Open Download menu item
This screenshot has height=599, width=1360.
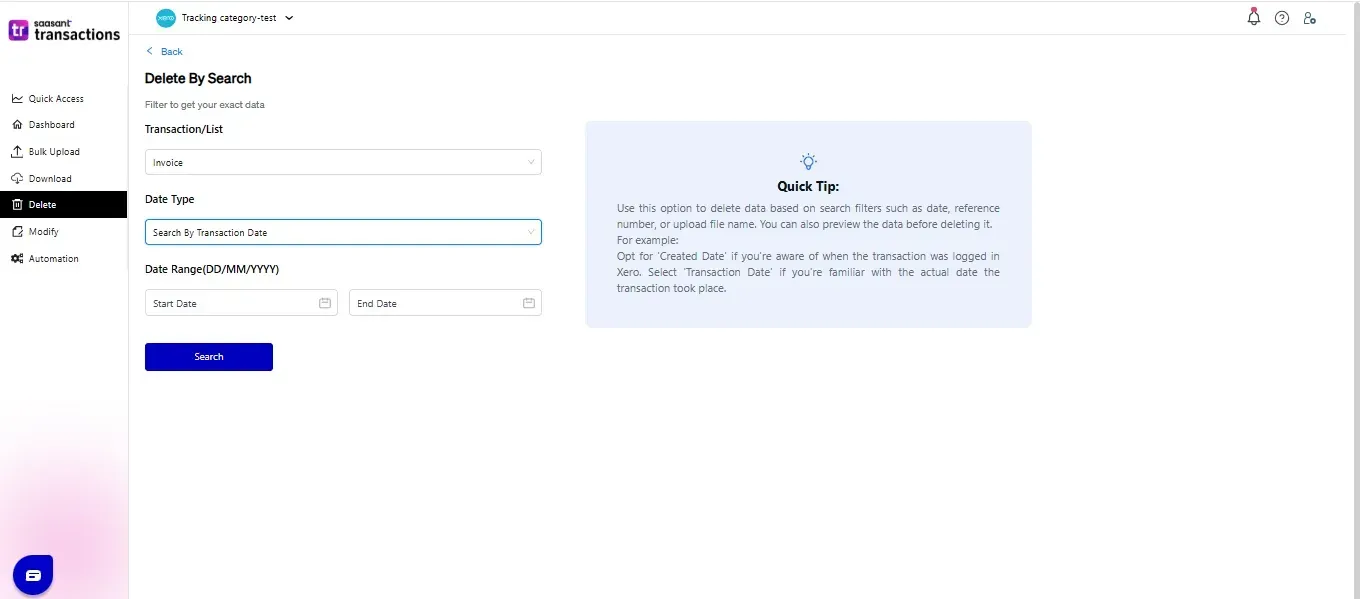[63, 178]
